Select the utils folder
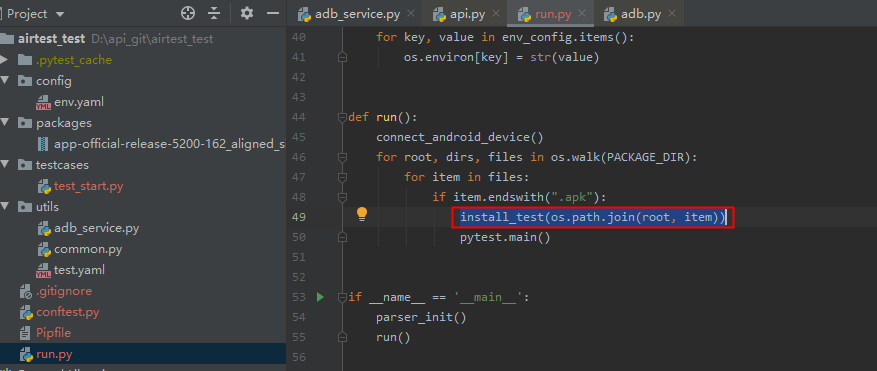Screen dimensions: 877x371 tap(48, 207)
